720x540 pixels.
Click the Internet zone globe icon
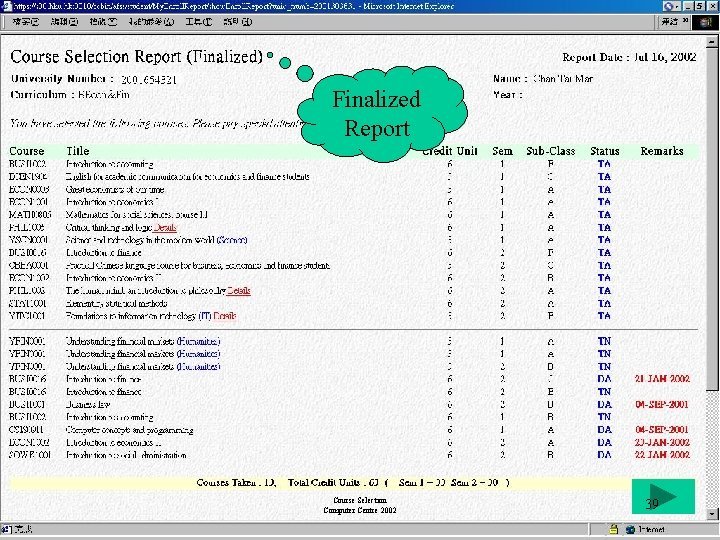pyautogui.click(x=630, y=529)
